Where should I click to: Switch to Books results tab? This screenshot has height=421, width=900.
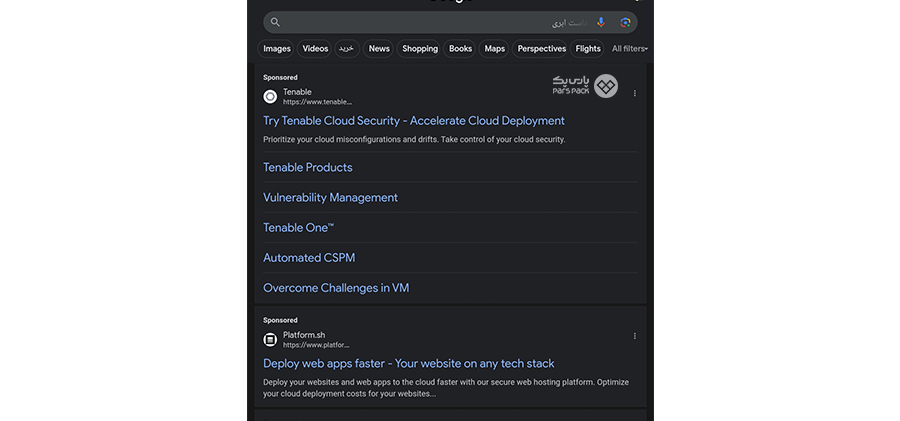tap(460, 49)
